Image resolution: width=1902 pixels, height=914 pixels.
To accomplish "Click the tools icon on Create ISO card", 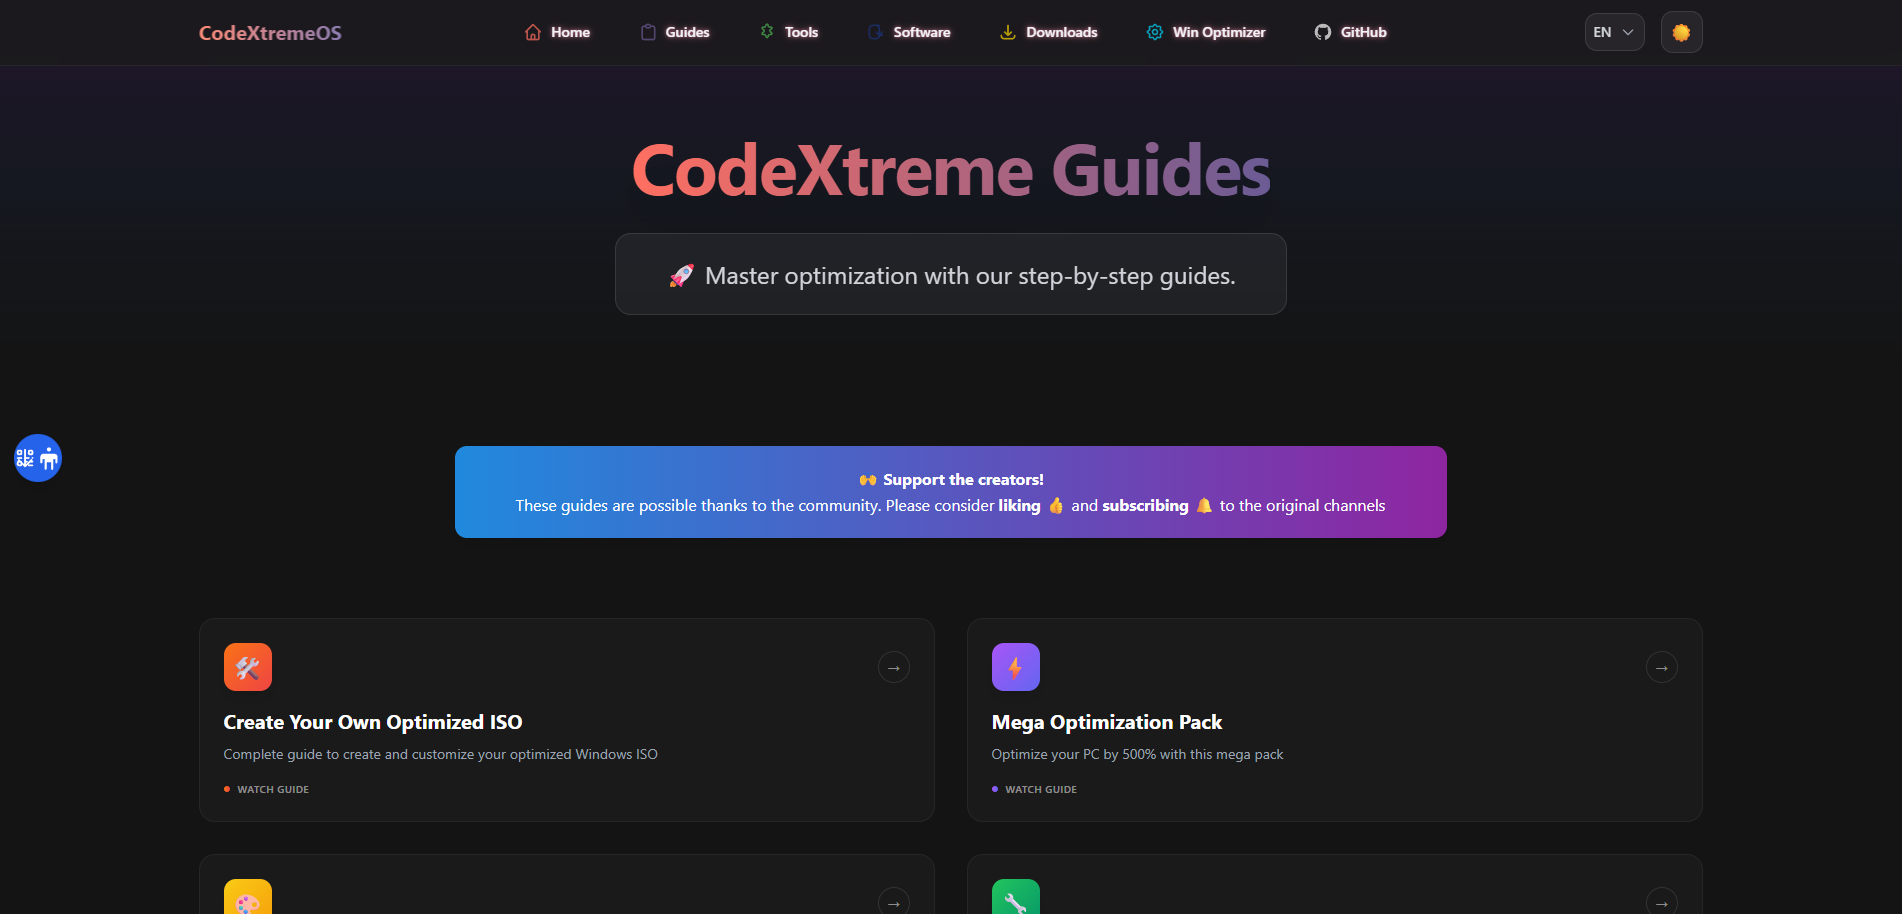I will coord(248,667).
